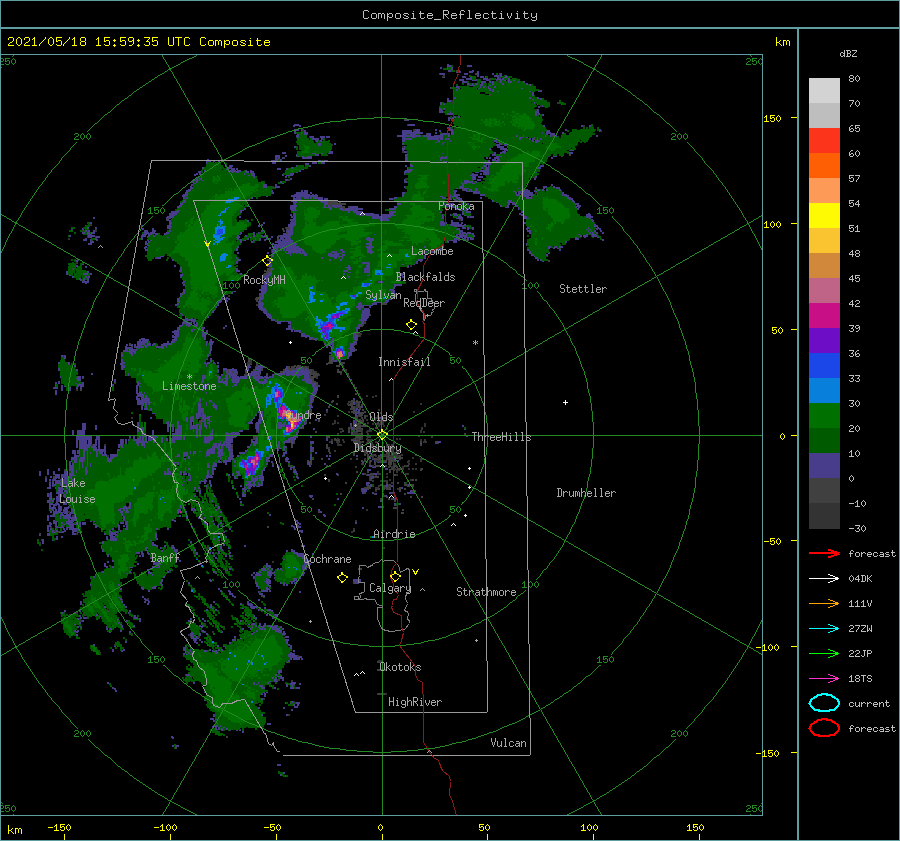Click the Airdrie city label
This screenshot has width=900, height=841.
(394, 534)
